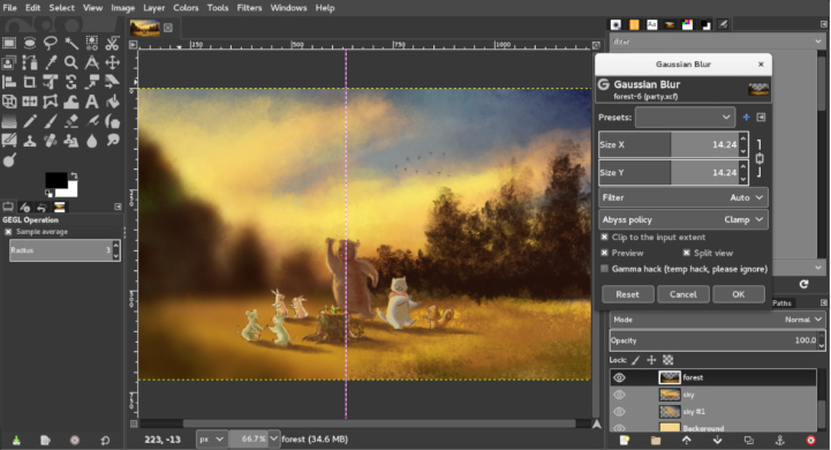Screen dimensions: 831x450
Task: Select the Rotate tool
Action: pyautogui.click(x=71, y=82)
